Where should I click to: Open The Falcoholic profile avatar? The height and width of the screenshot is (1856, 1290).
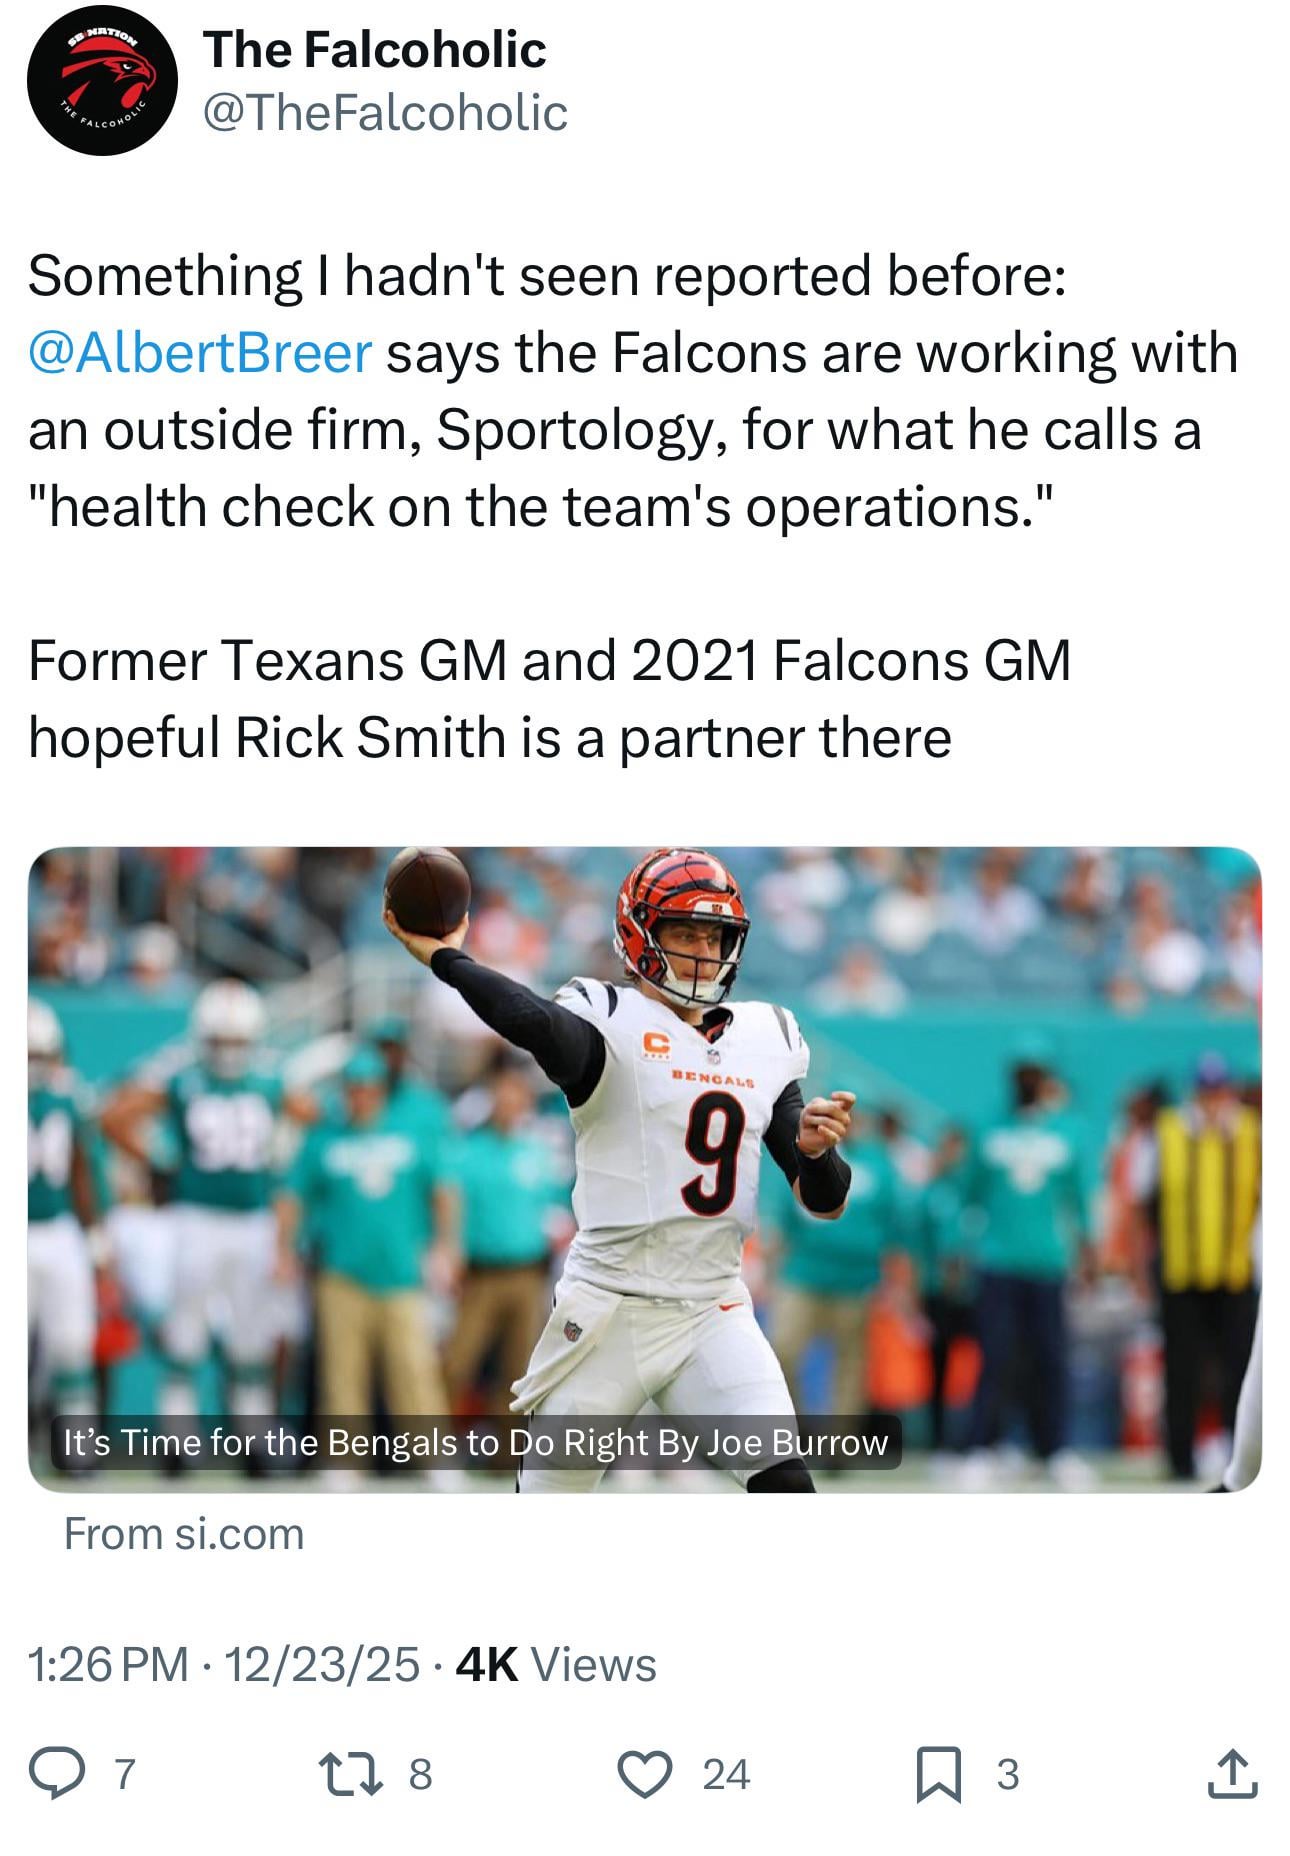click(102, 80)
